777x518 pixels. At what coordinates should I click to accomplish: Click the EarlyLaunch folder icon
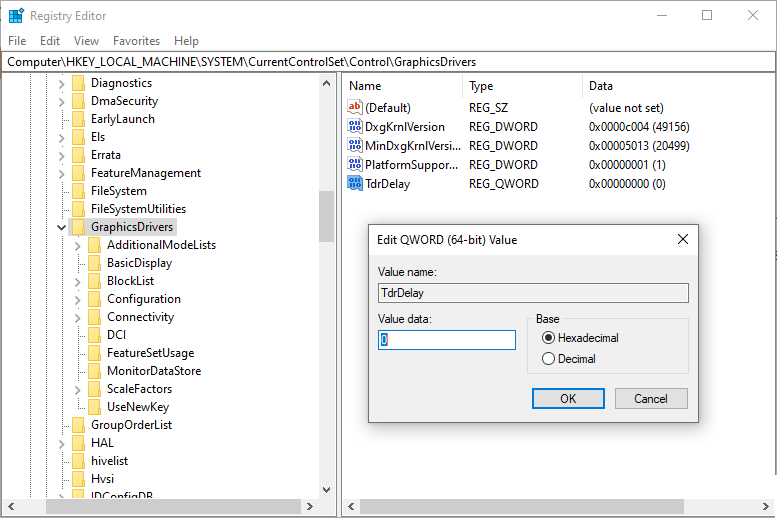78,119
